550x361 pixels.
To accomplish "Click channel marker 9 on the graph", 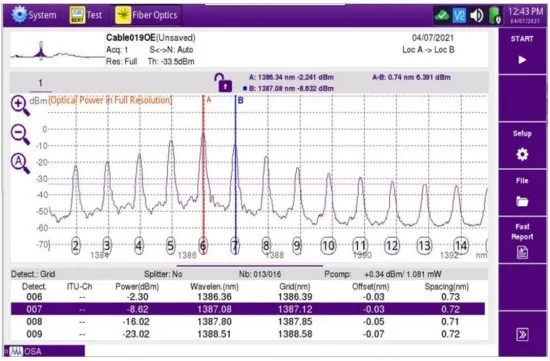I will click(297, 246).
